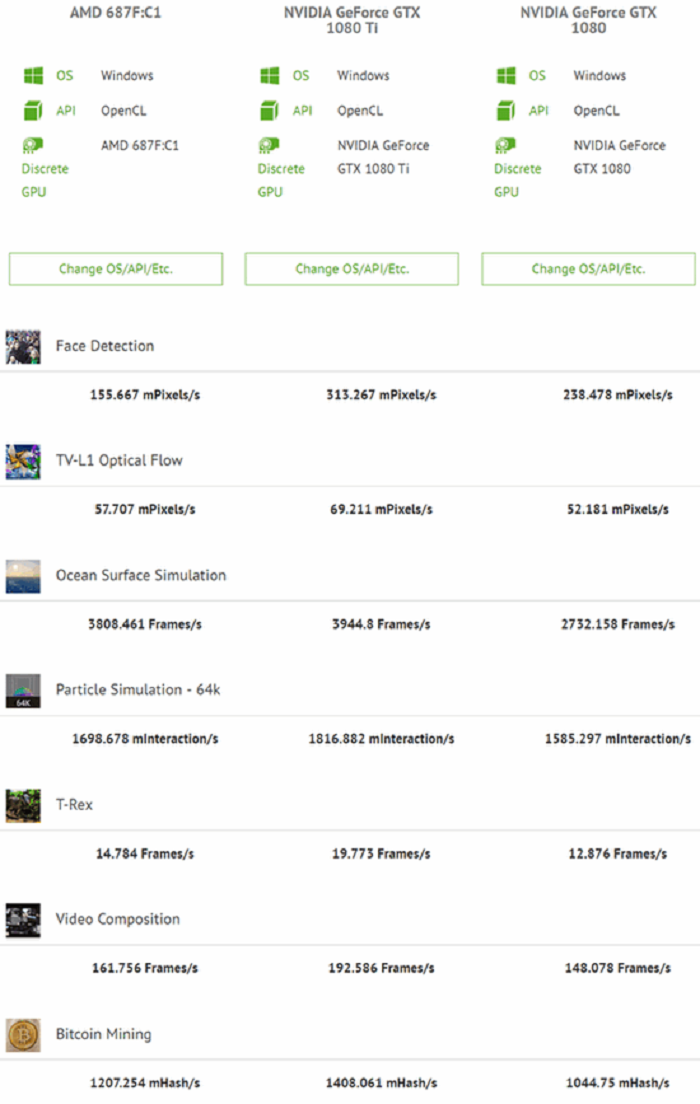Open the Video Composition thumbnail
This screenshot has height=1104, width=700.
[x=23, y=920]
